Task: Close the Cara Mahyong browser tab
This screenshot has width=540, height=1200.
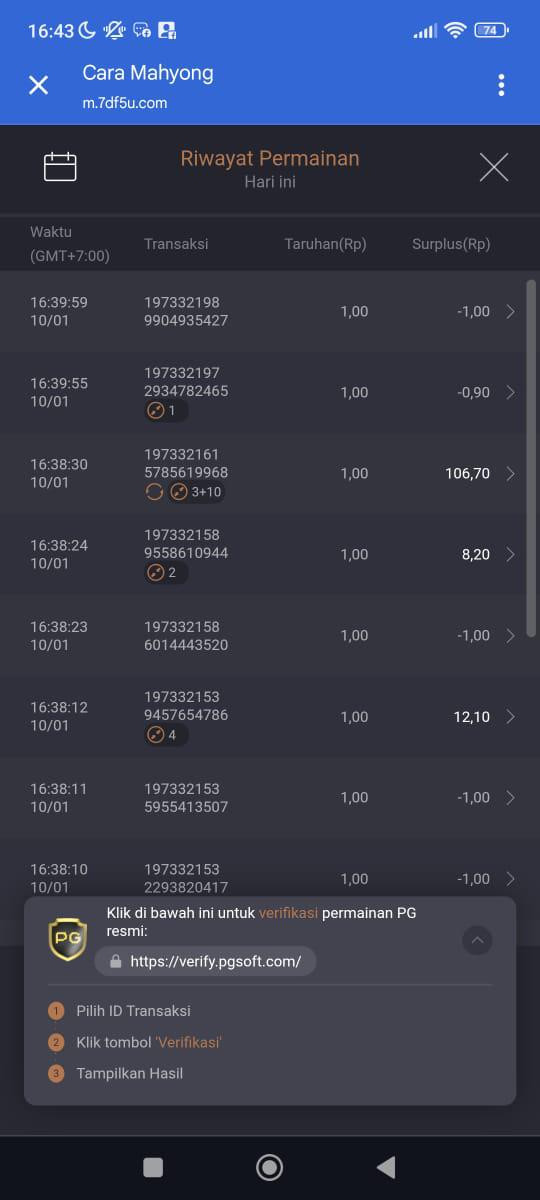Action: [x=38, y=85]
